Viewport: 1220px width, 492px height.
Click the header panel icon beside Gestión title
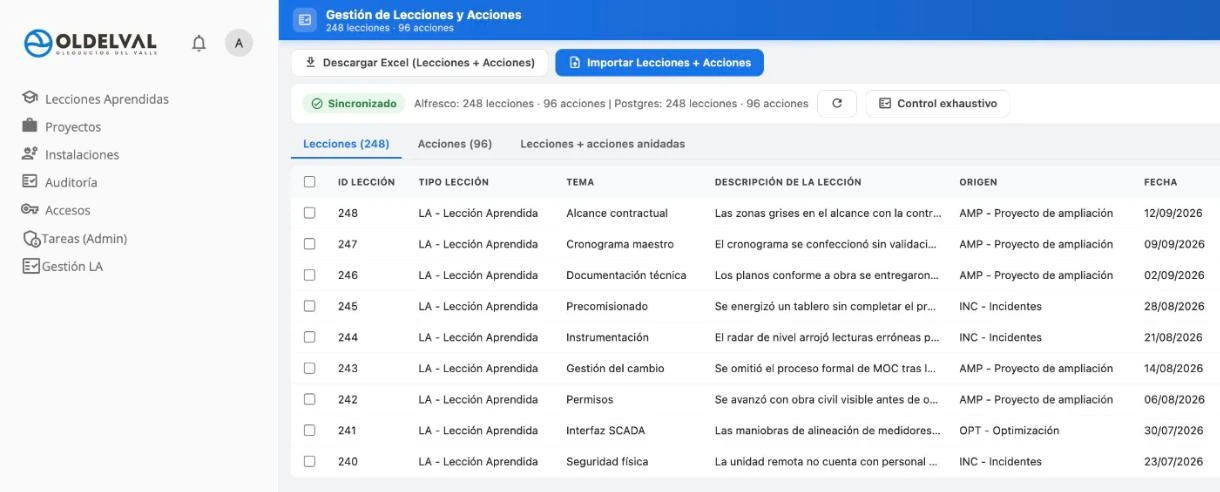(x=305, y=19)
